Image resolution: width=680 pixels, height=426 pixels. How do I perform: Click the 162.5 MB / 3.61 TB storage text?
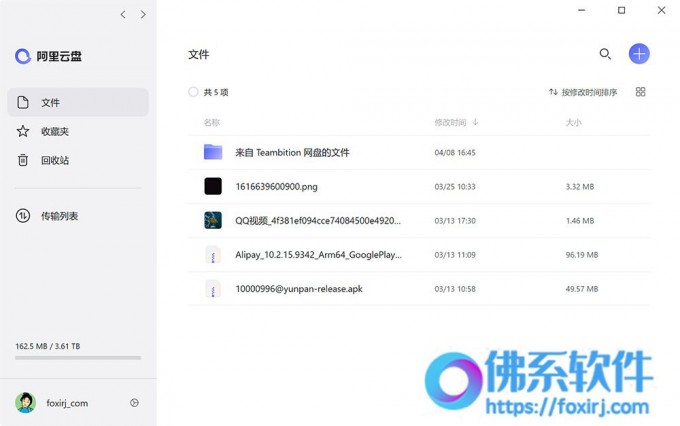(x=48, y=346)
